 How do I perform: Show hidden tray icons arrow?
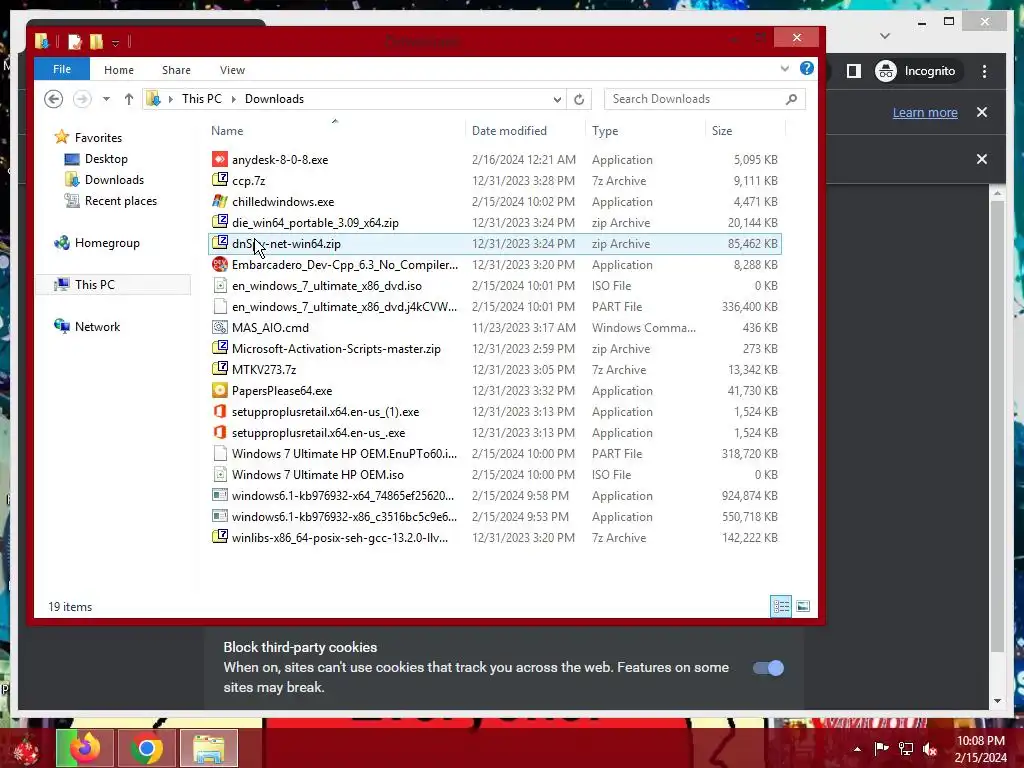pos(857,748)
